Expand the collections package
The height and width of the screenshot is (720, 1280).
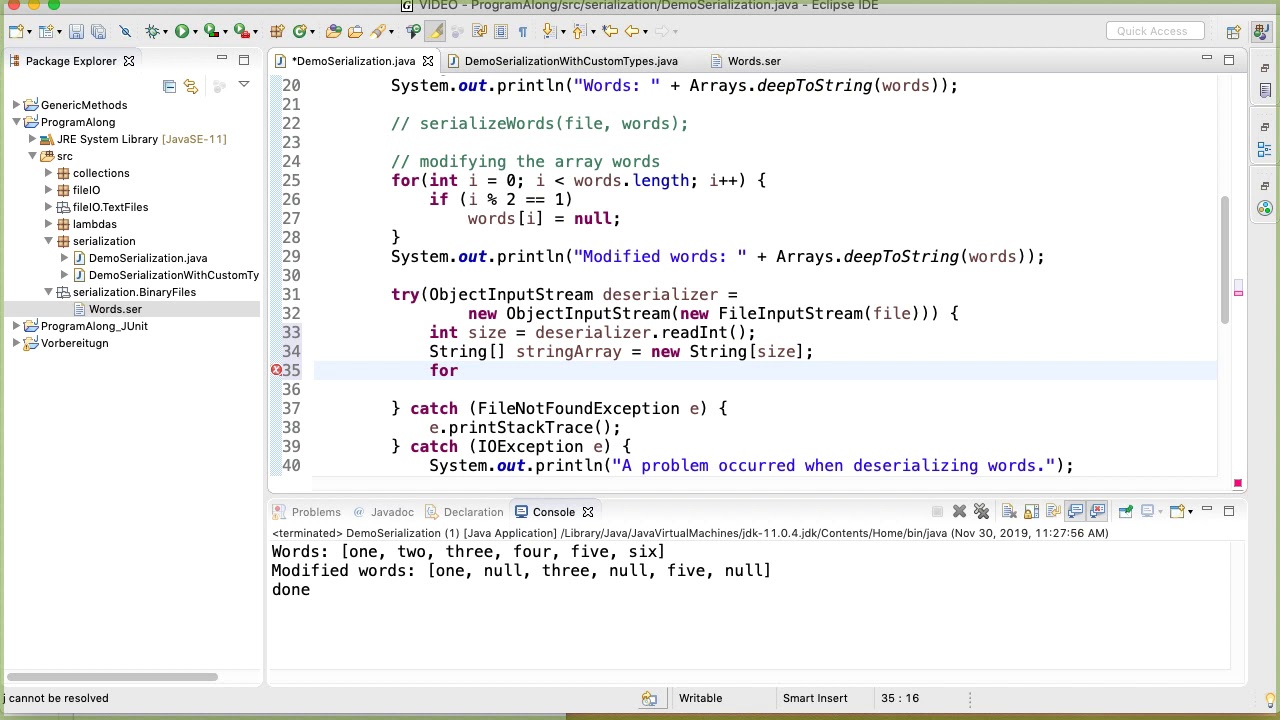[x=48, y=173]
